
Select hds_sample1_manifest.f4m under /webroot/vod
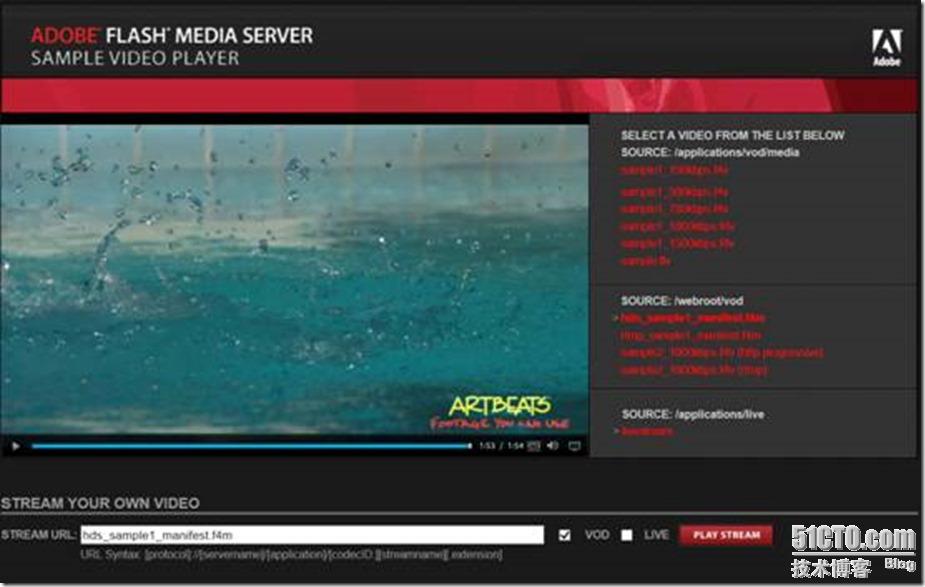(693, 319)
